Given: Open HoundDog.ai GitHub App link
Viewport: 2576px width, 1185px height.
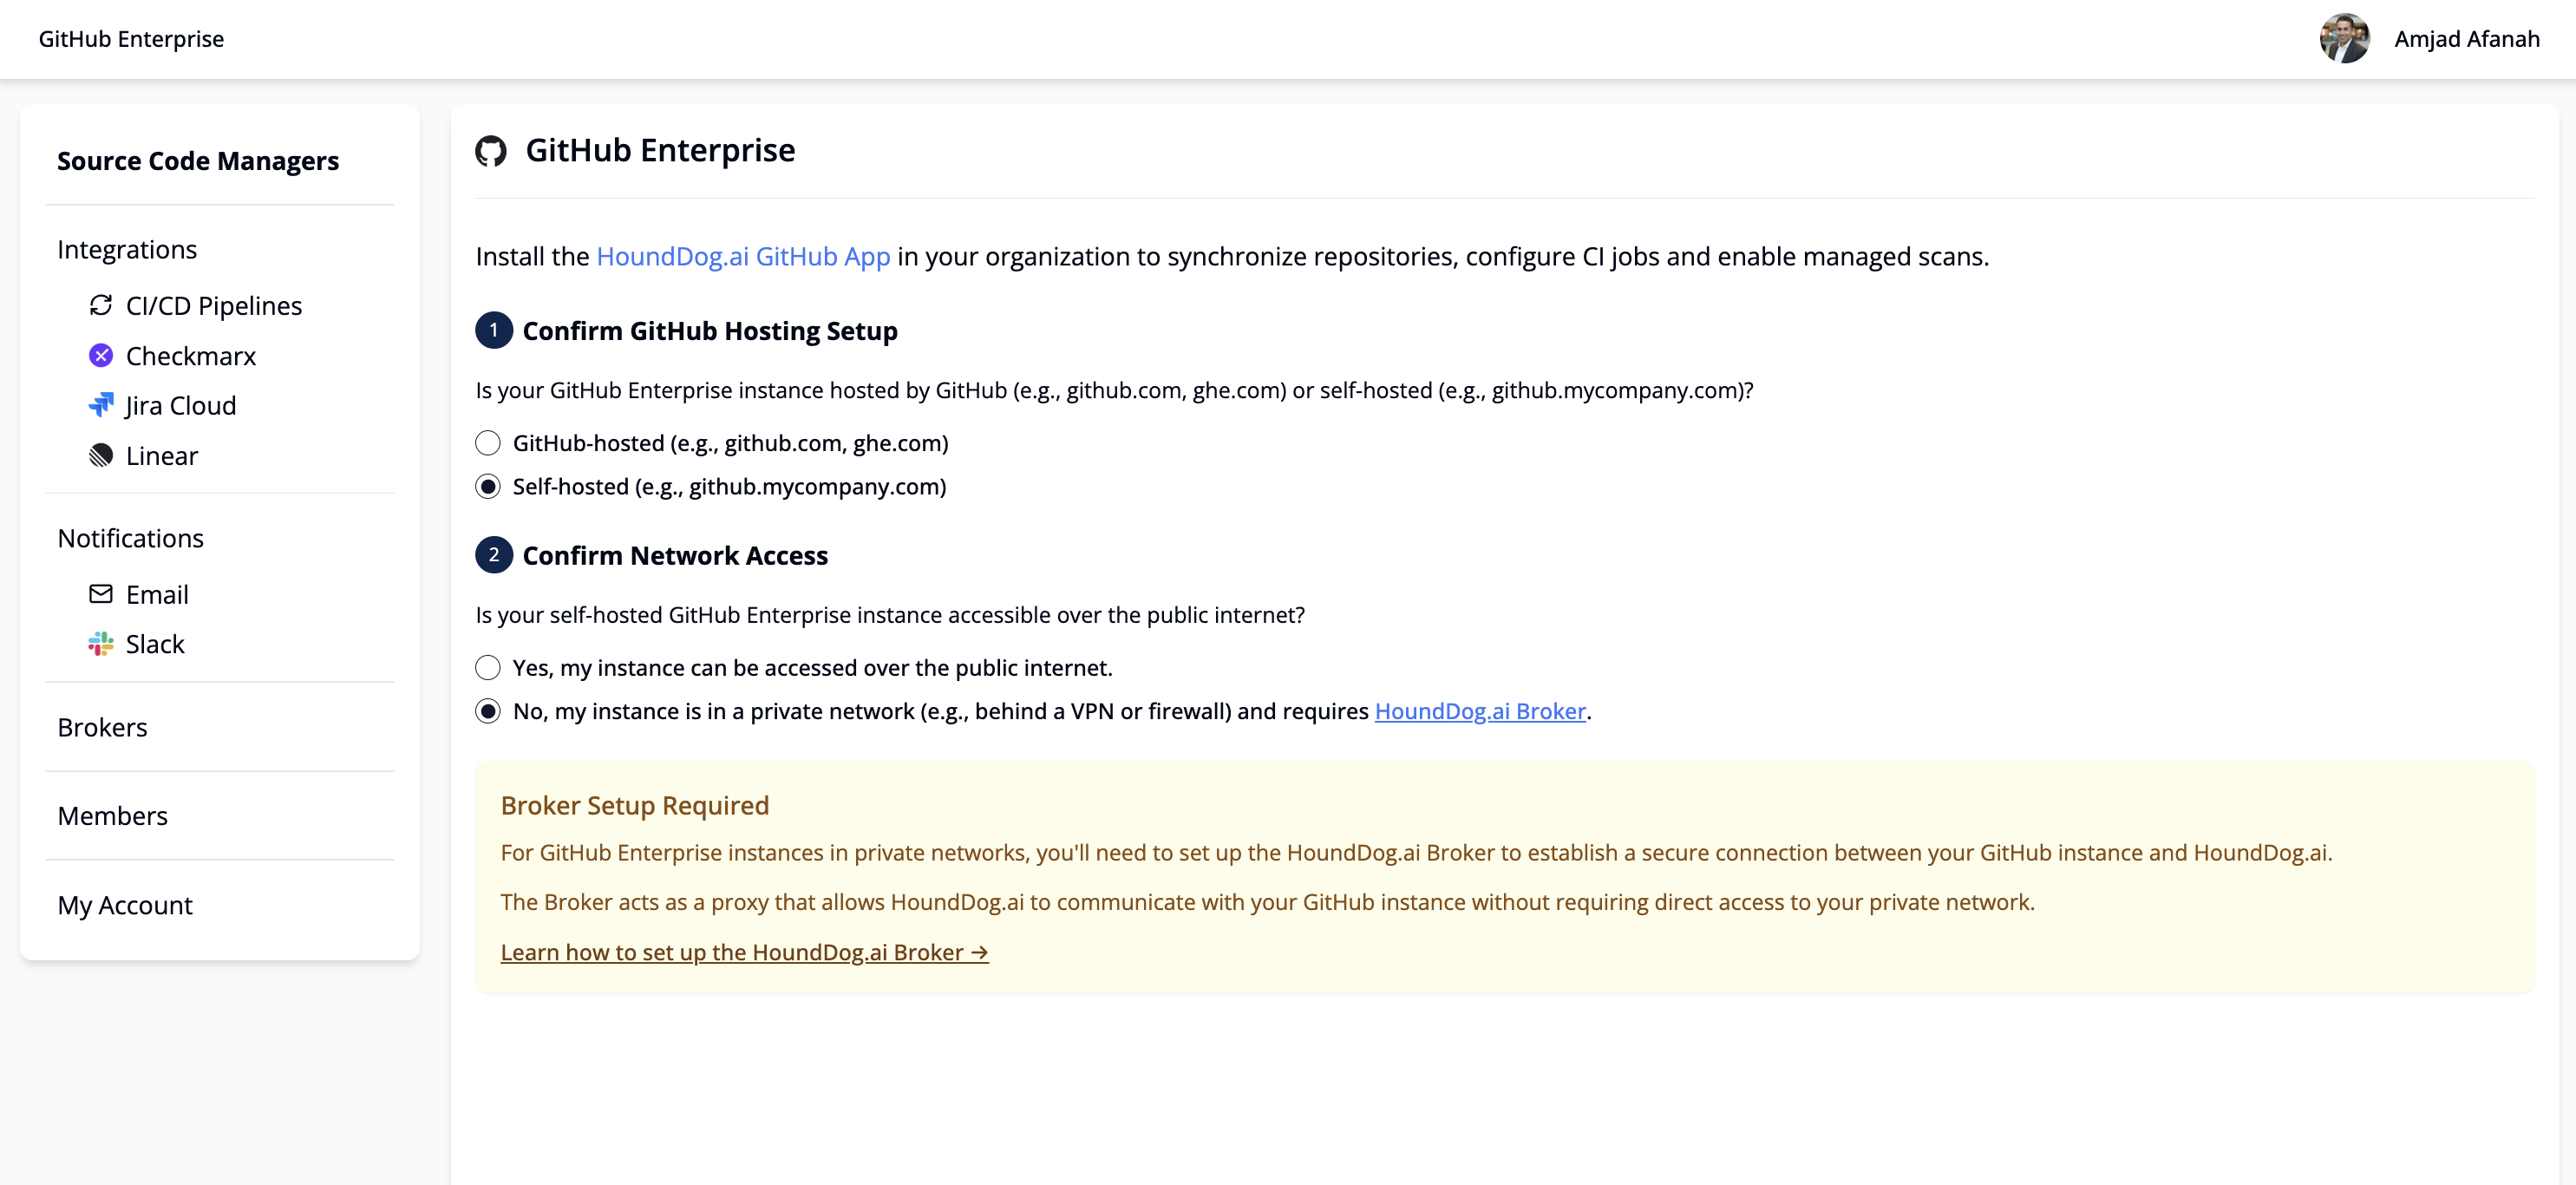Looking at the screenshot, I should (743, 257).
